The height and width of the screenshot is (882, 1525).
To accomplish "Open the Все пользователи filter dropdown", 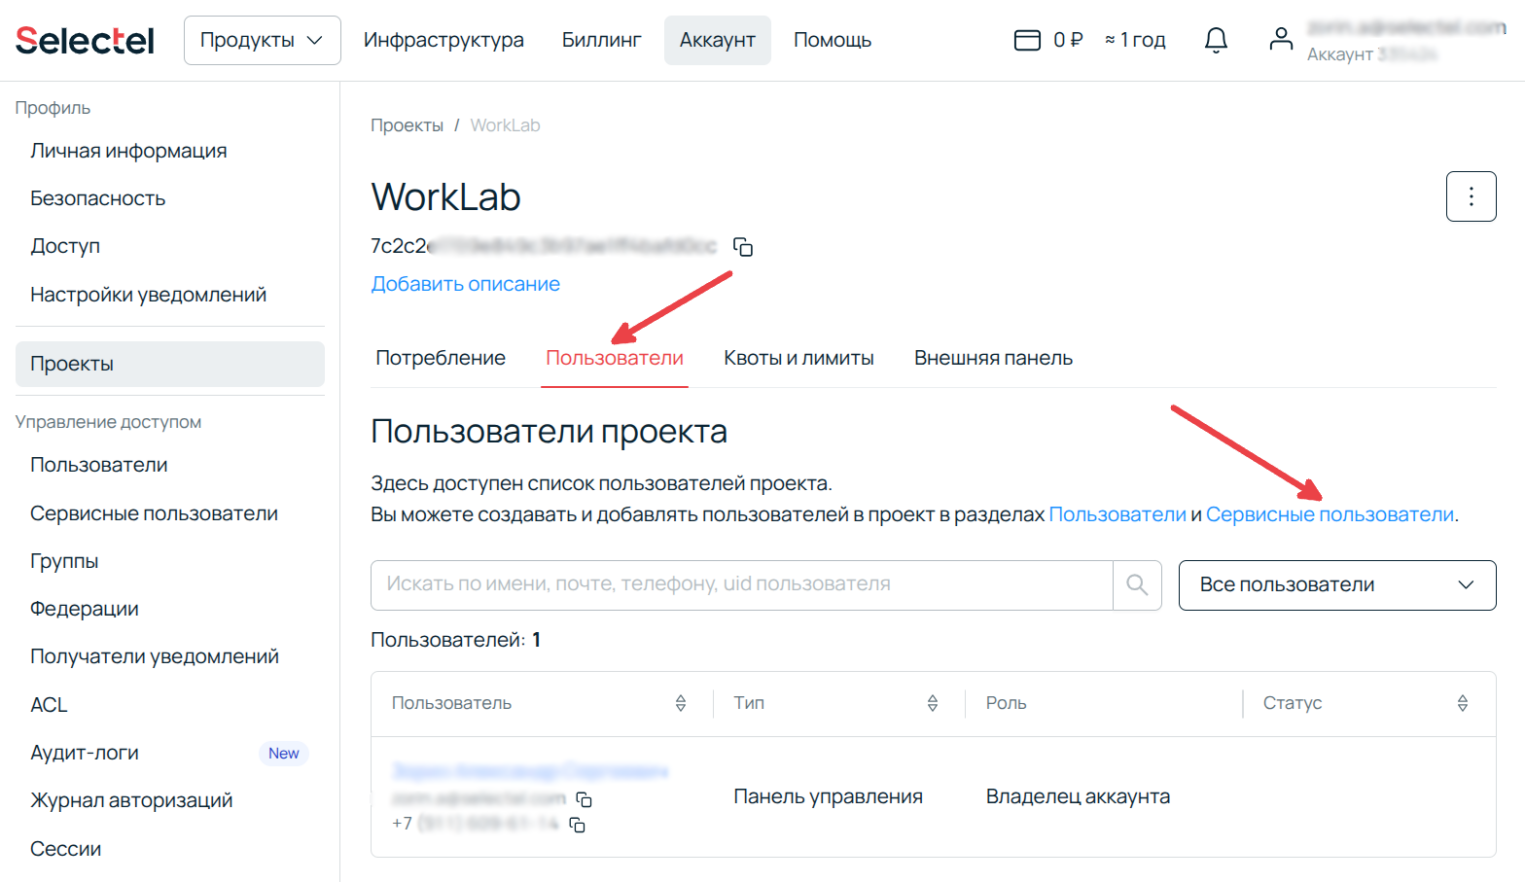I will [1337, 585].
